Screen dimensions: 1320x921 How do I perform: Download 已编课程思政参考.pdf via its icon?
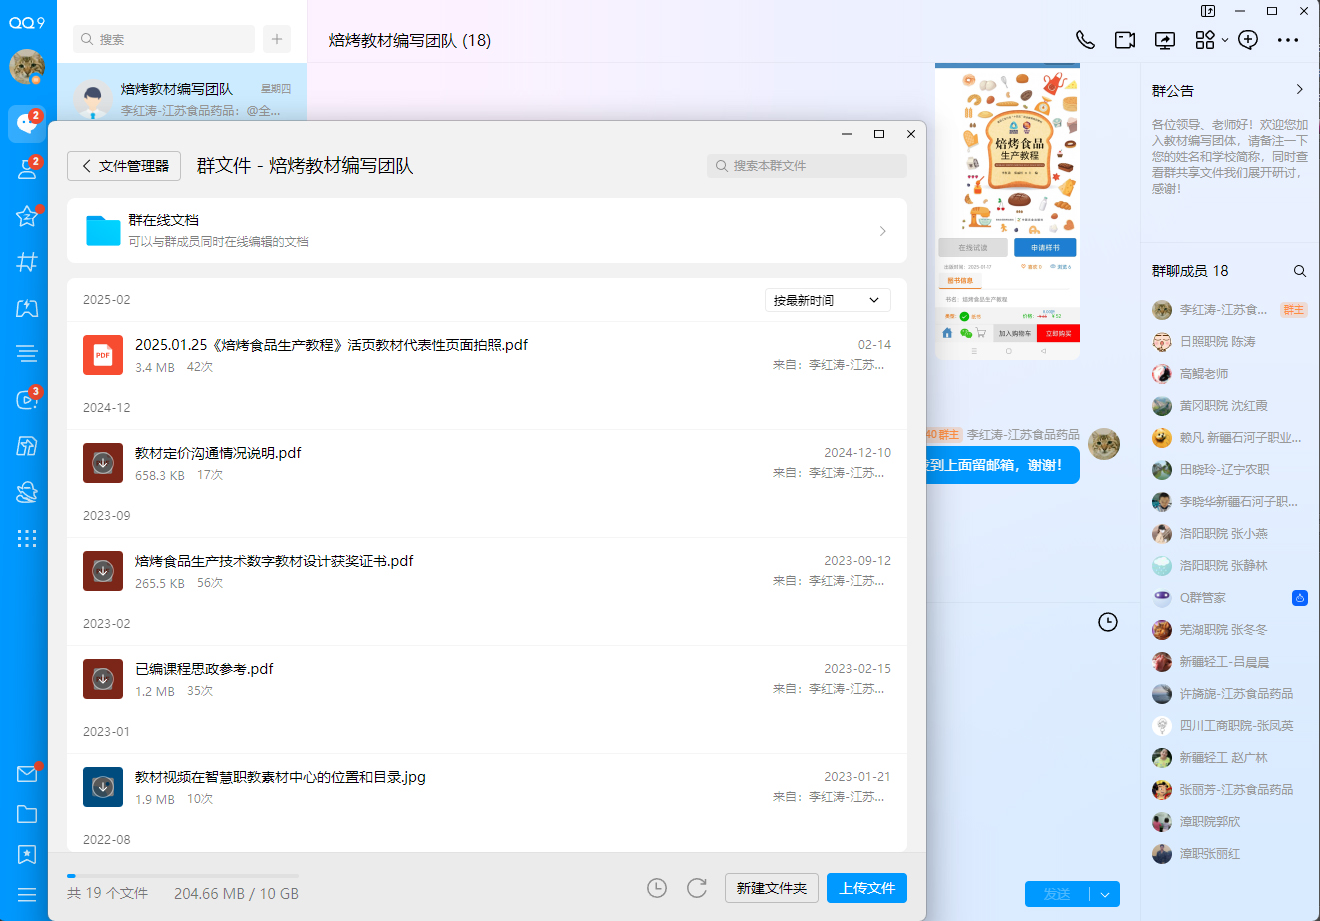click(x=103, y=679)
